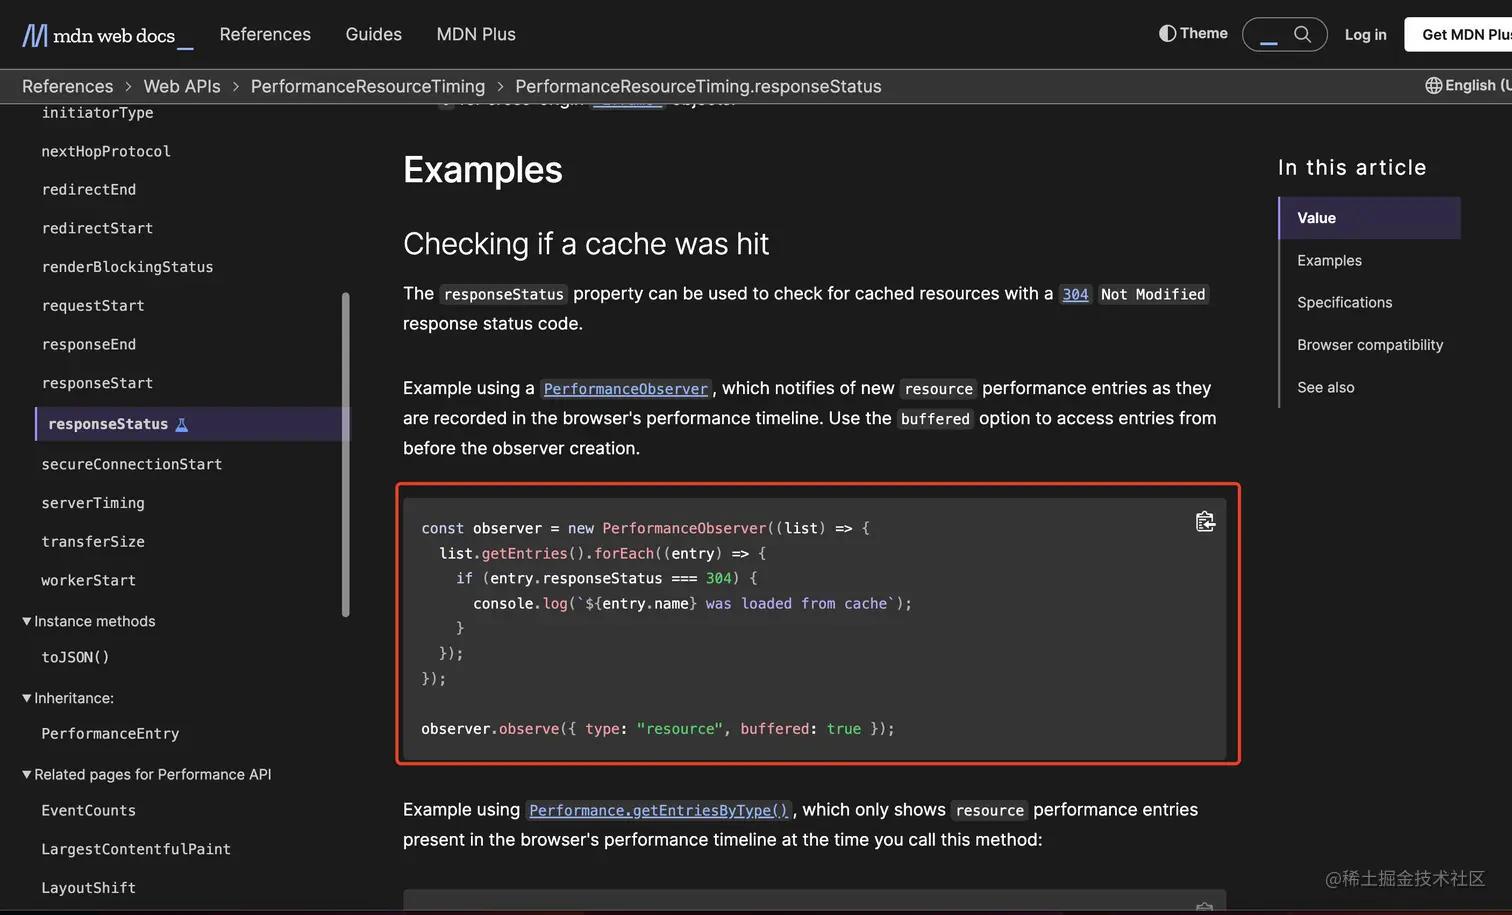
Task: Click the search magnifier icon
Action: pos(1302,34)
